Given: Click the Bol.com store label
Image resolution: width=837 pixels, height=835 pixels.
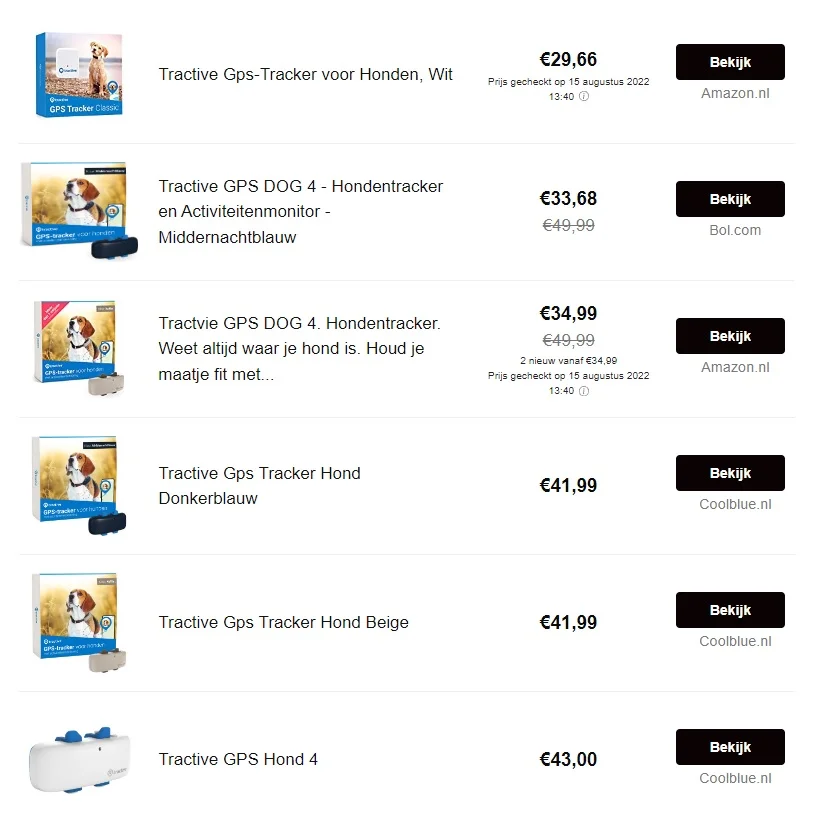Looking at the screenshot, I should click(735, 230).
